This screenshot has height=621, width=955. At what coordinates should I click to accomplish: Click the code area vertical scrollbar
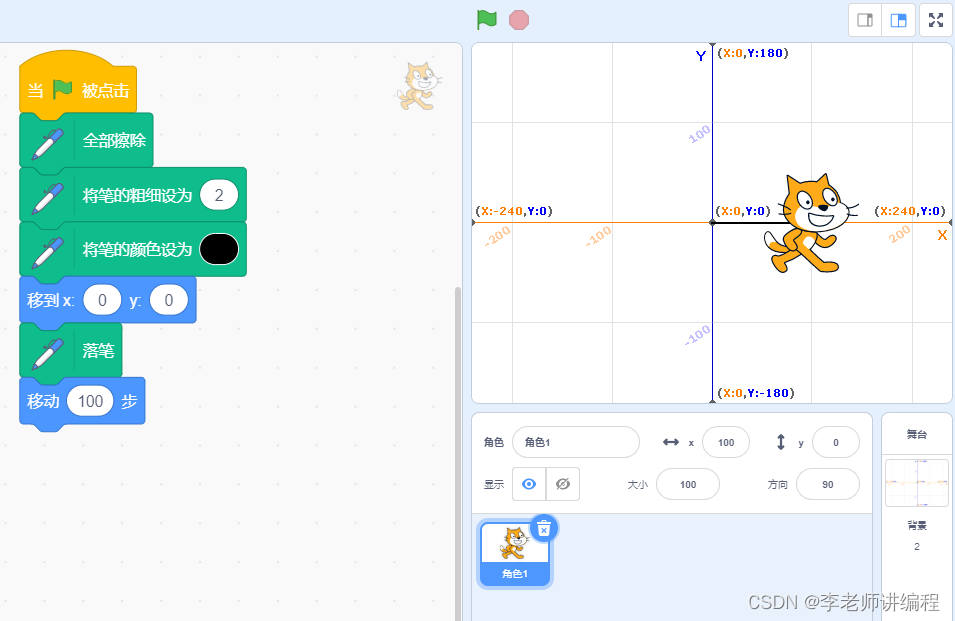(458, 454)
